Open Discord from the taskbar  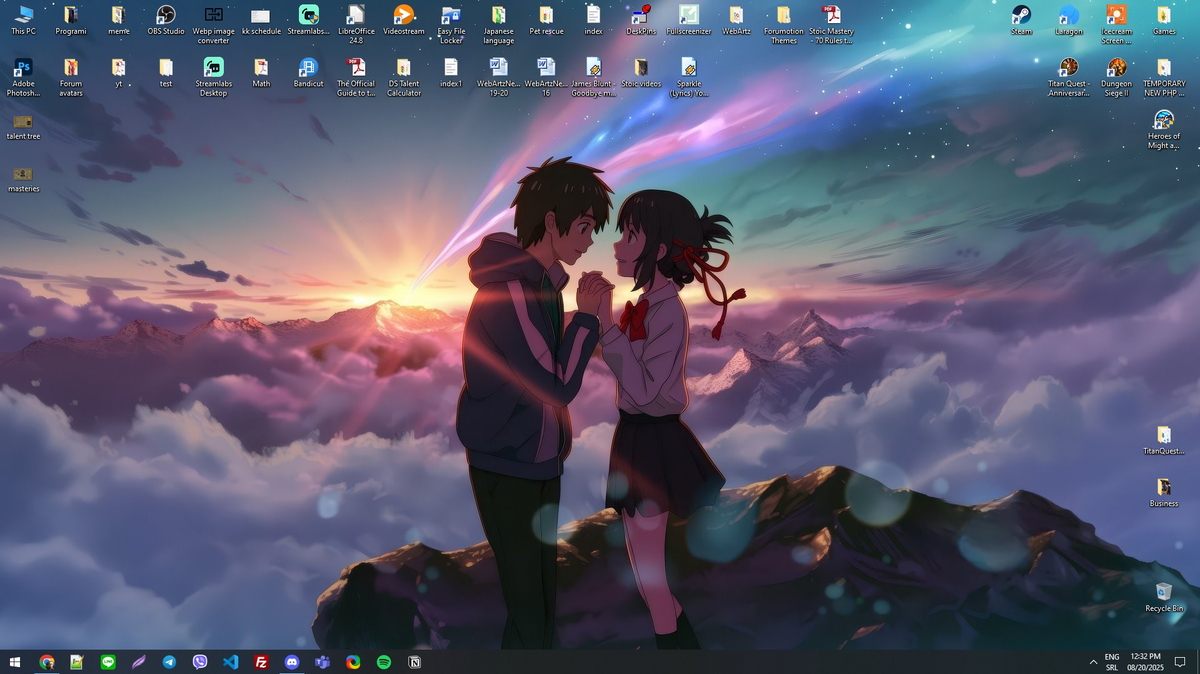click(291, 662)
